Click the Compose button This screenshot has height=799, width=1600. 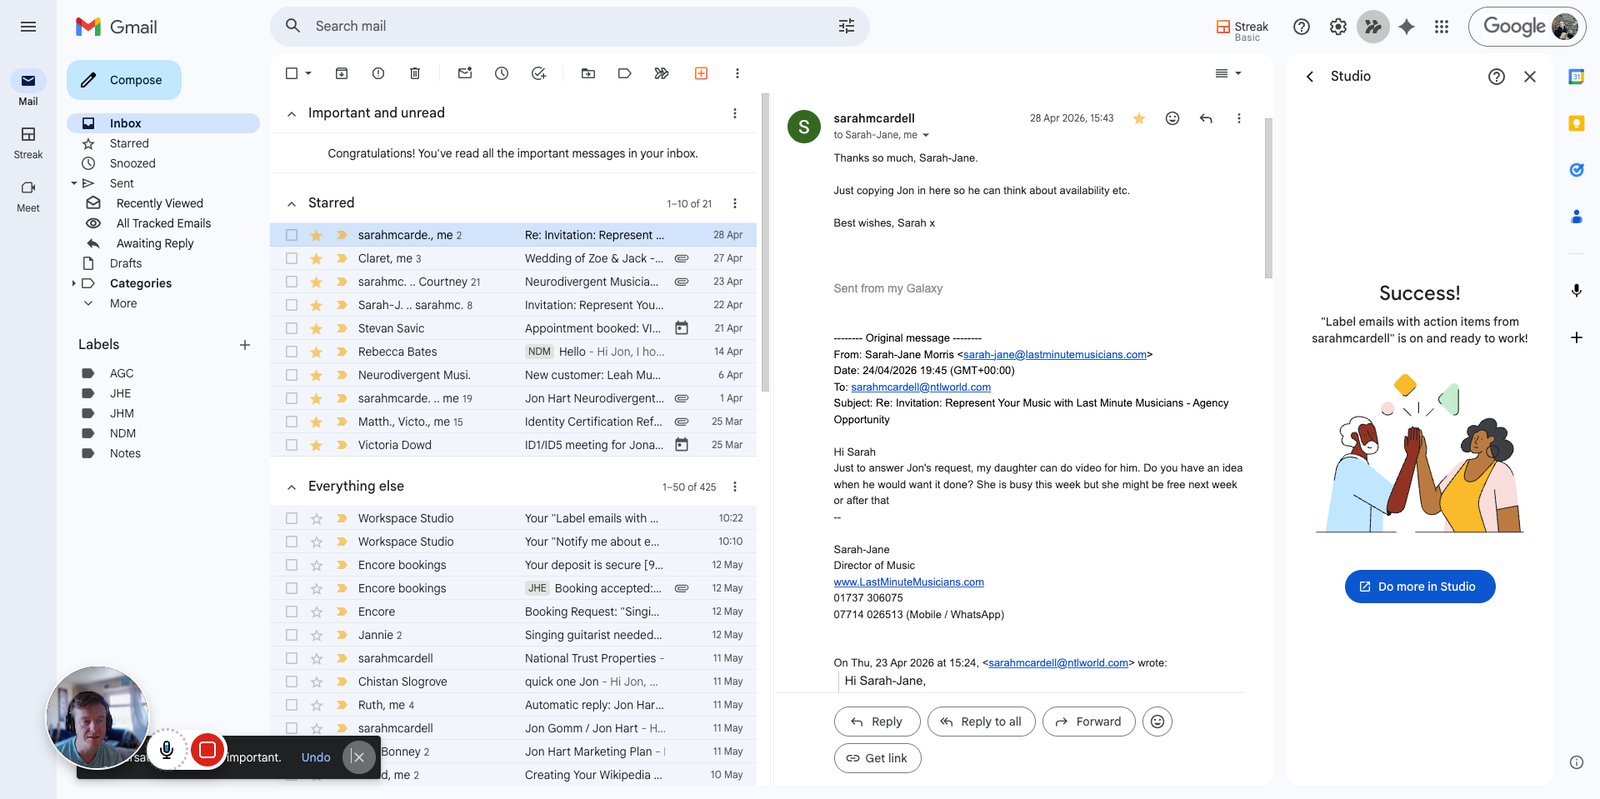click(x=124, y=80)
